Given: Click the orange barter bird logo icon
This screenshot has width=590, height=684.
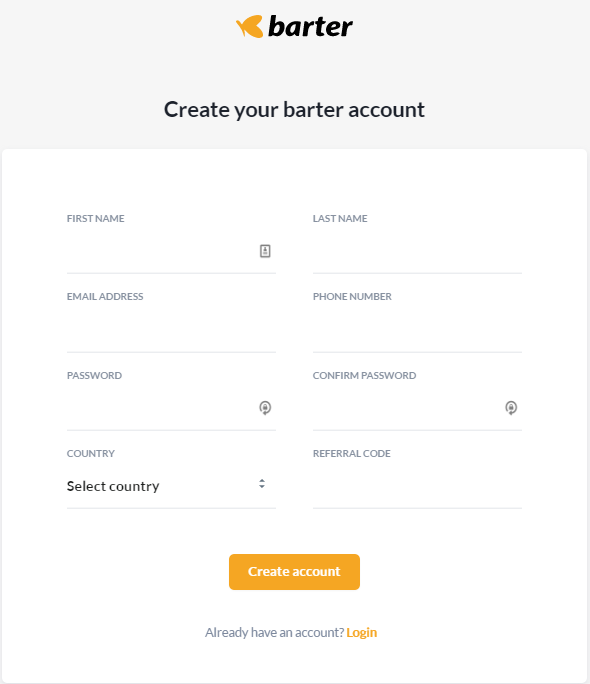Looking at the screenshot, I should [250, 26].
